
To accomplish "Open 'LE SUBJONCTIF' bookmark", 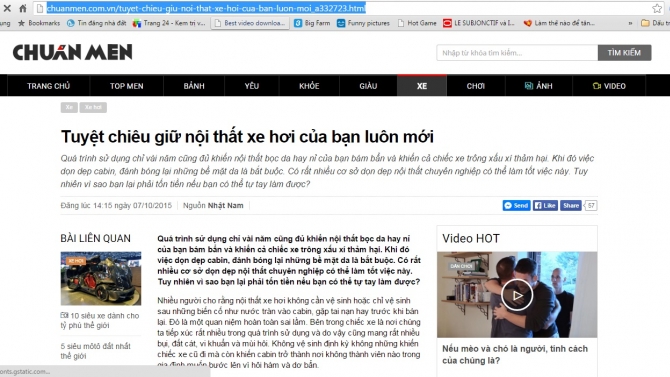I will click(x=479, y=23).
